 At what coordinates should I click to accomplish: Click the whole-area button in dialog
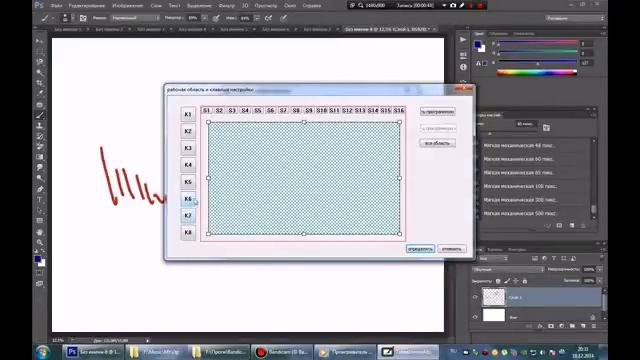437,143
